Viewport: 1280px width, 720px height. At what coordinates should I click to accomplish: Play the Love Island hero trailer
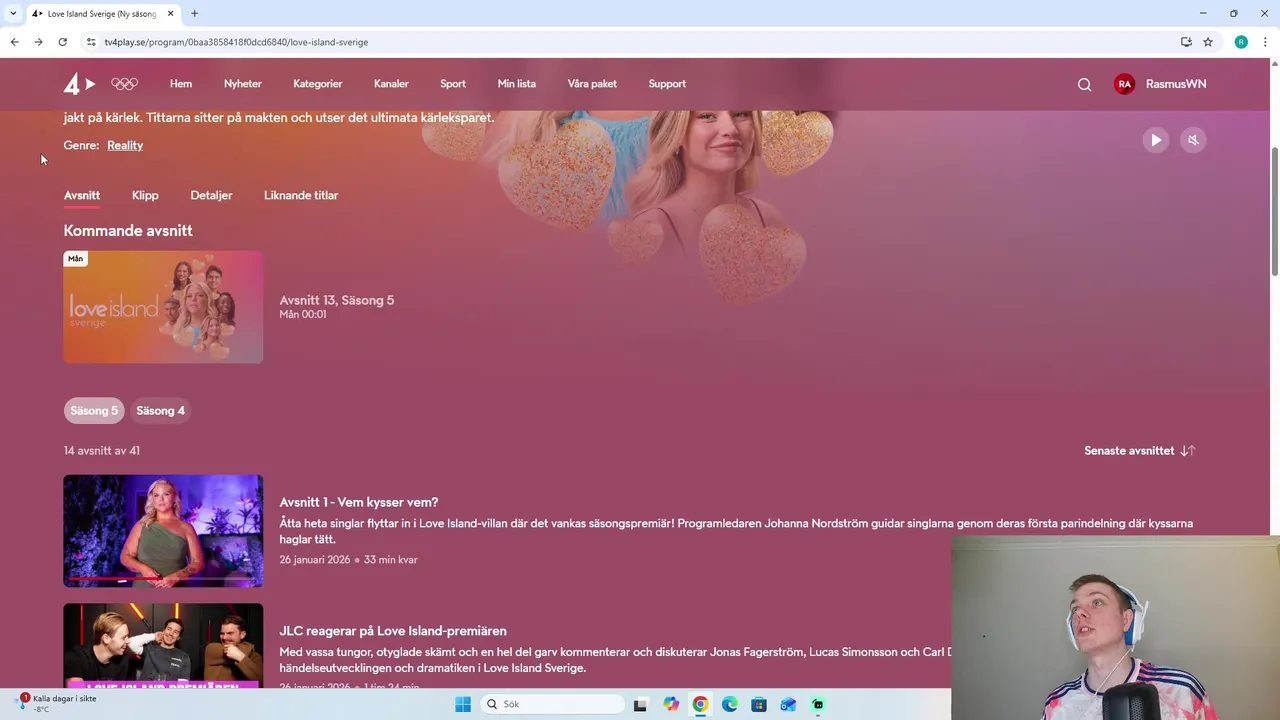click(1156, 140)
